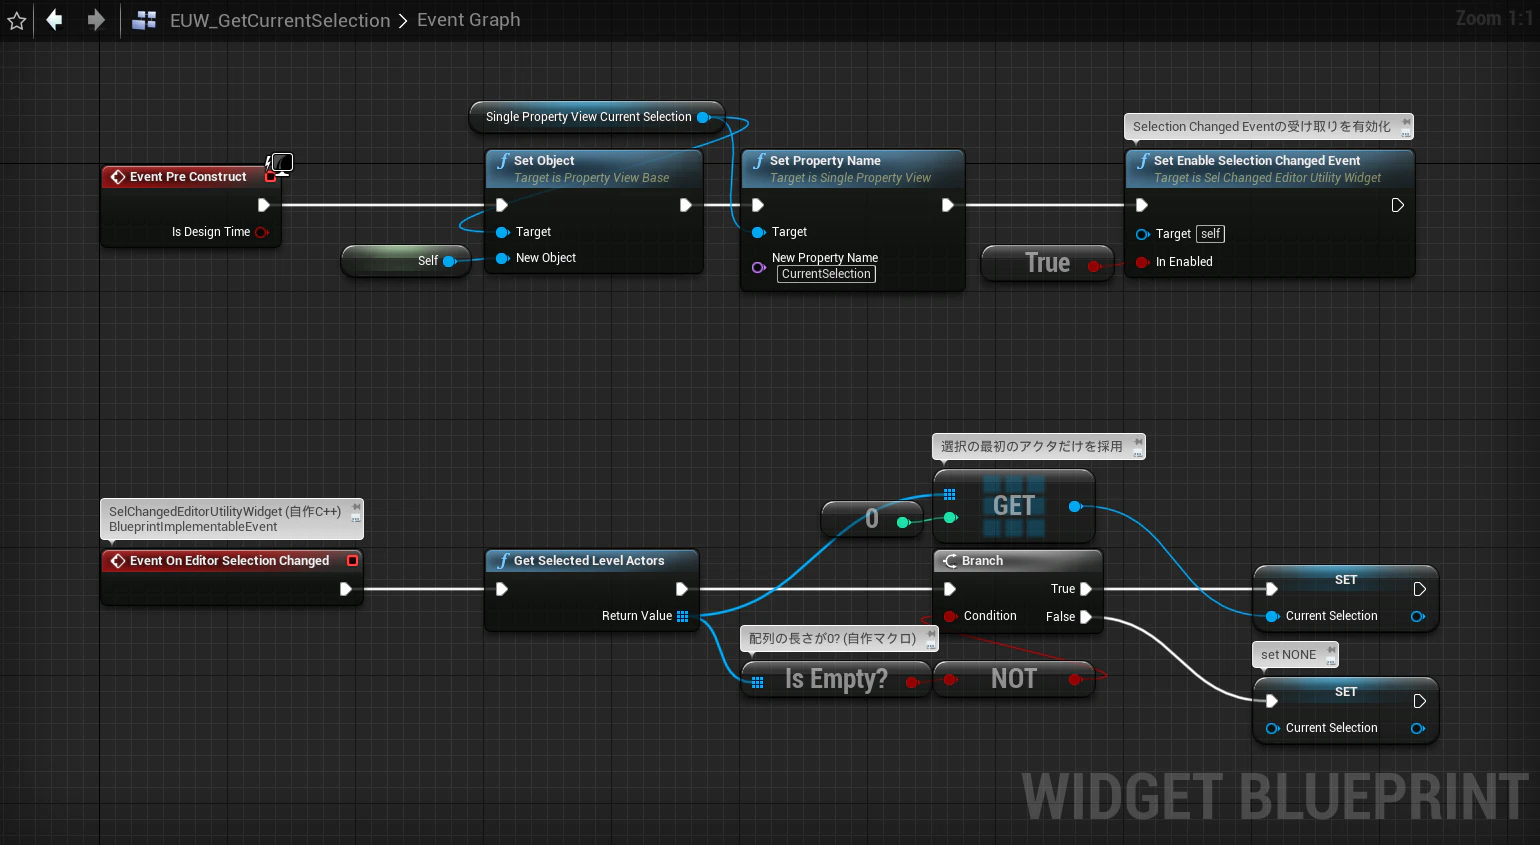
Task: Select the Is Empty? macro node
Action: tap(836, 680)
